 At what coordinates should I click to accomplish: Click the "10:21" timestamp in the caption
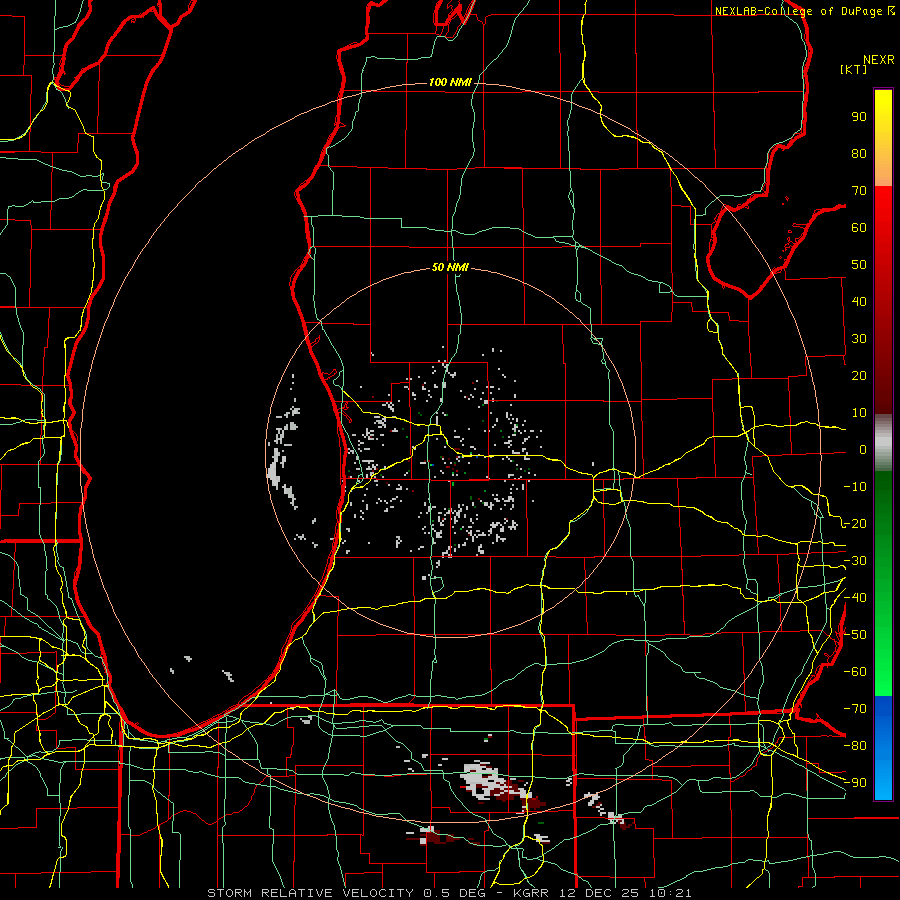(x=670, y=893)
